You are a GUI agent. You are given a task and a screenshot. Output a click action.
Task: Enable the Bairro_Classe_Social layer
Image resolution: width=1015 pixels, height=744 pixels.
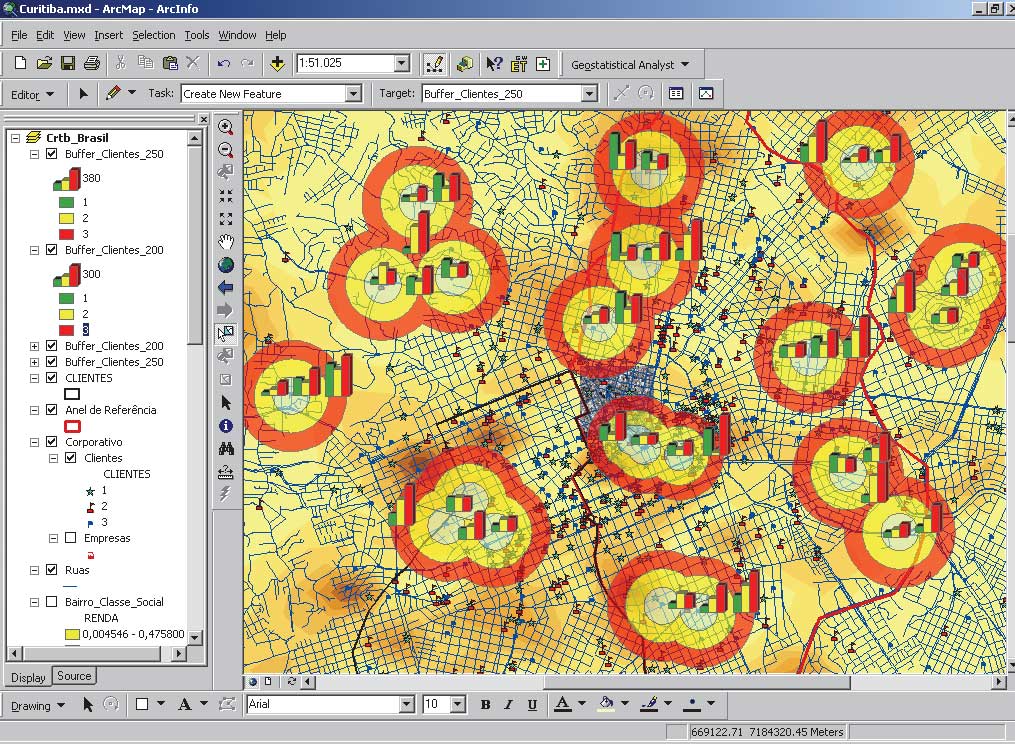point(52,602)
